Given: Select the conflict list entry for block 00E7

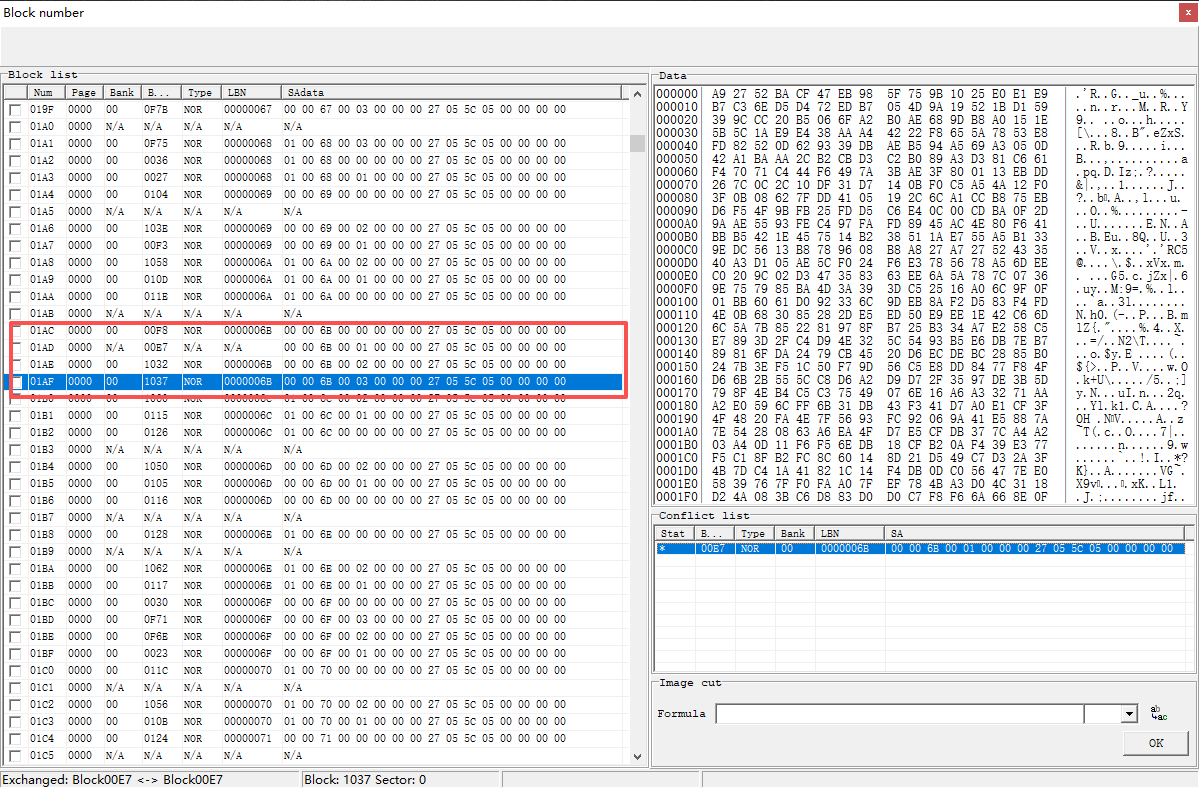Looking at the screenshot, I should point(920,549).
